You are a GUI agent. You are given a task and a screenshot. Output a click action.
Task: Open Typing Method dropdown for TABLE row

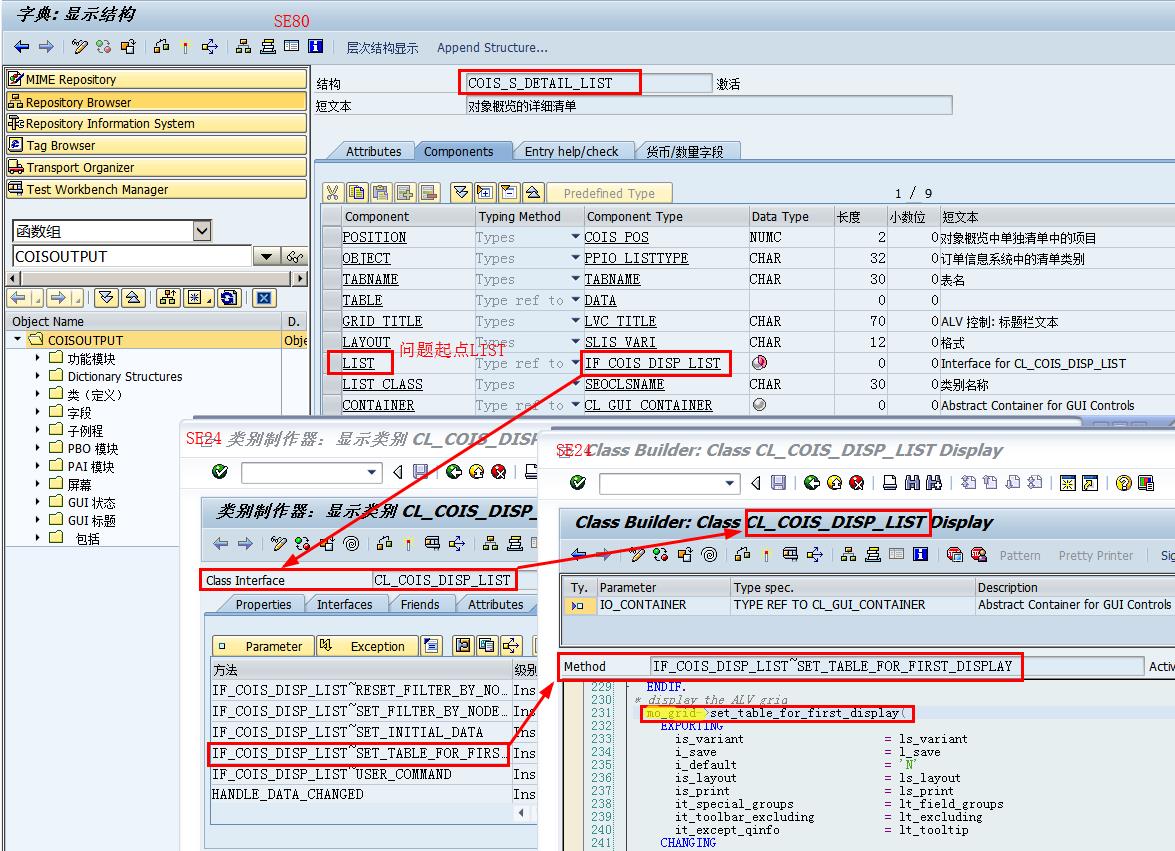point(576,300)
